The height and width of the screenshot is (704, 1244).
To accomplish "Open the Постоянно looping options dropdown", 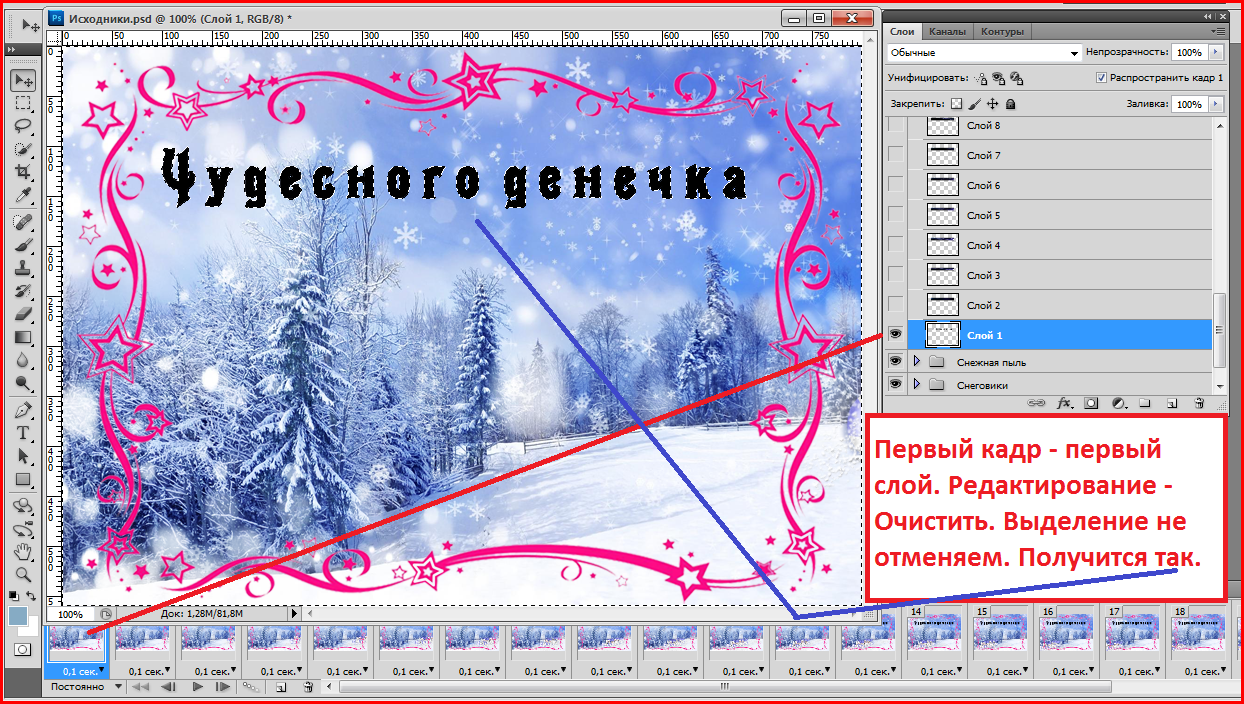I will 85,687.
